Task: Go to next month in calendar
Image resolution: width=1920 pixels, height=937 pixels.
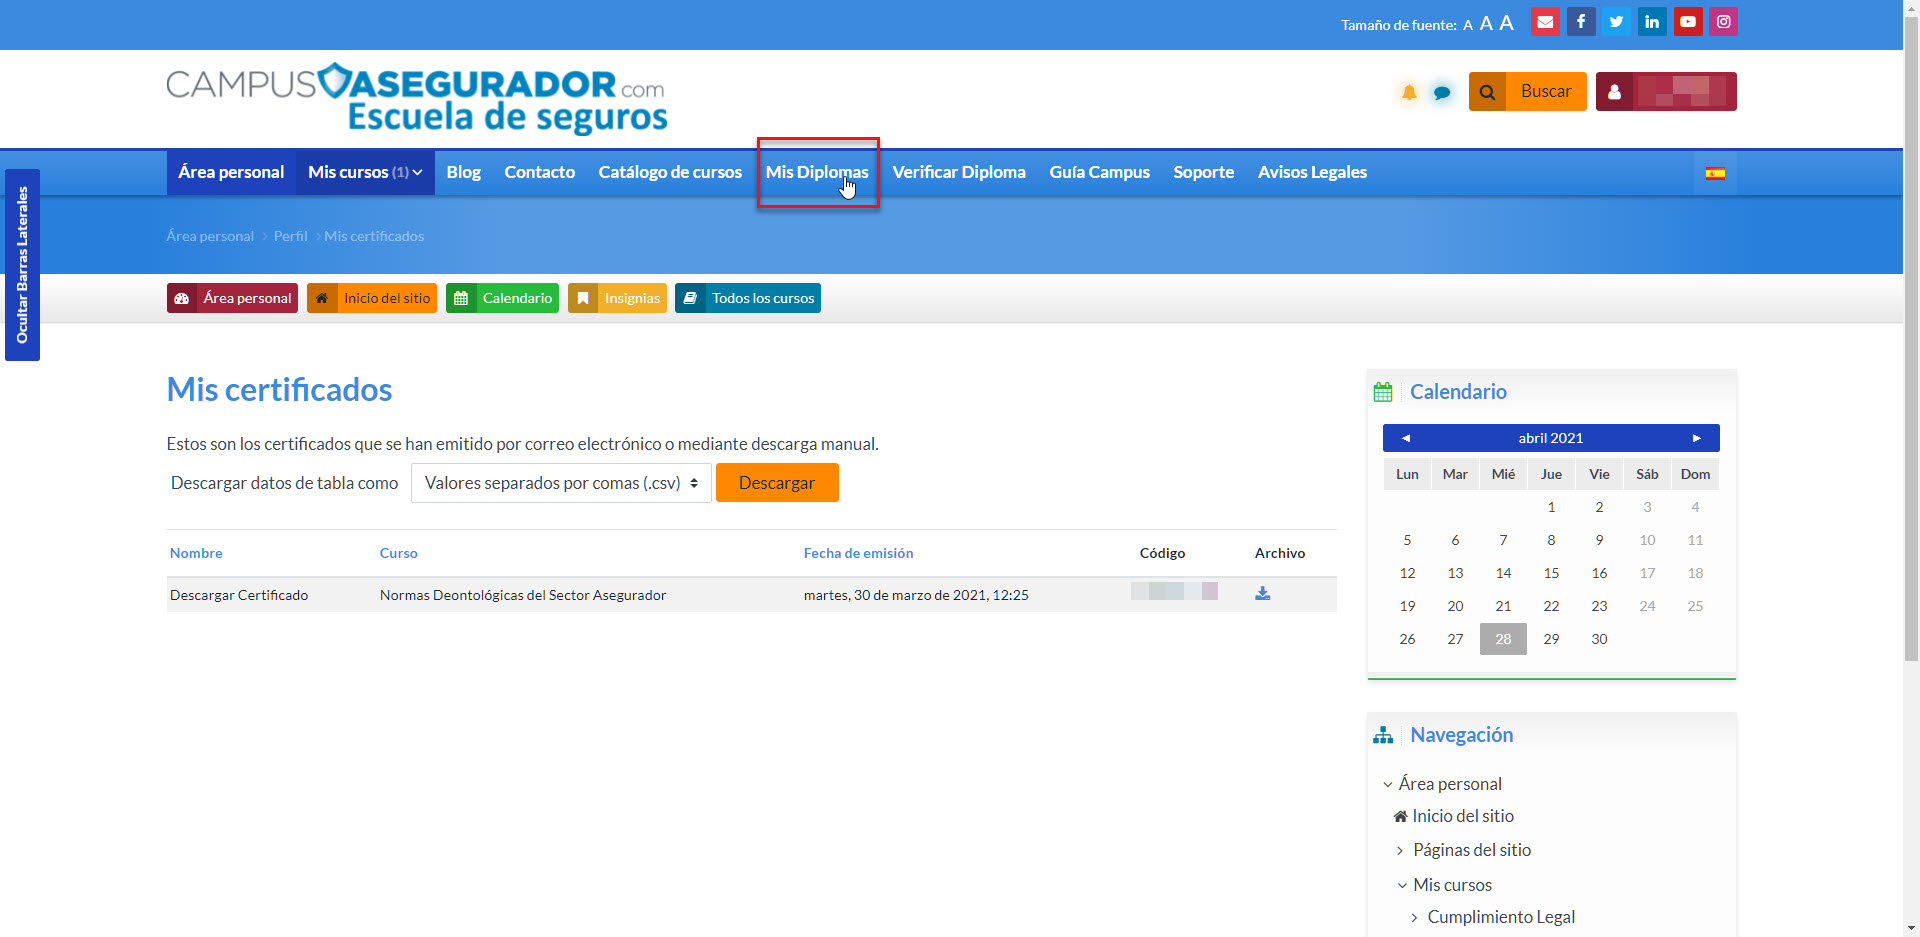Action: click(x=1696, y=438)
